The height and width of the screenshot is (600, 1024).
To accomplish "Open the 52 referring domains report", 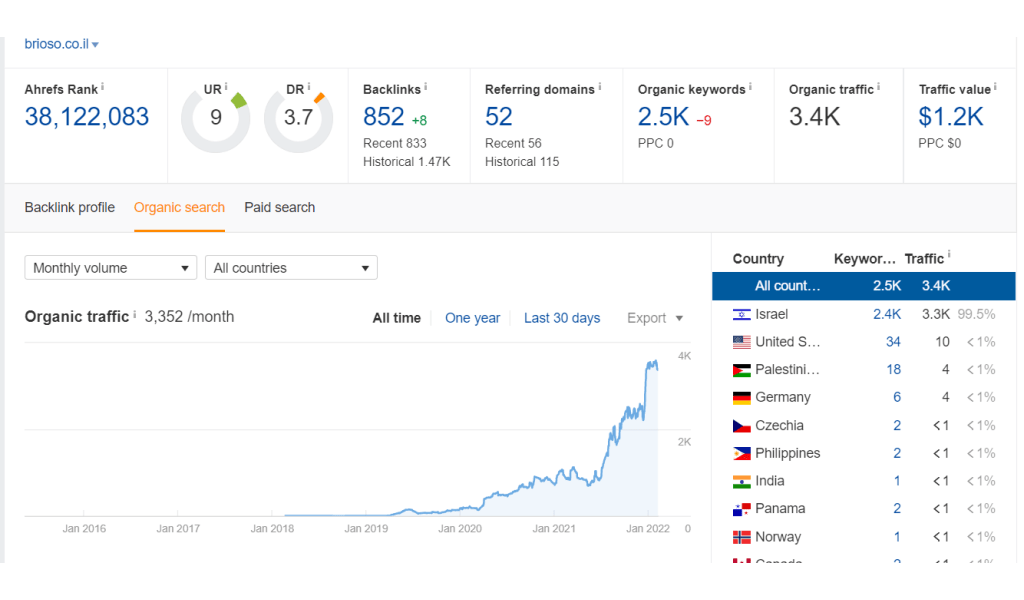I will (x=498, y=117).
